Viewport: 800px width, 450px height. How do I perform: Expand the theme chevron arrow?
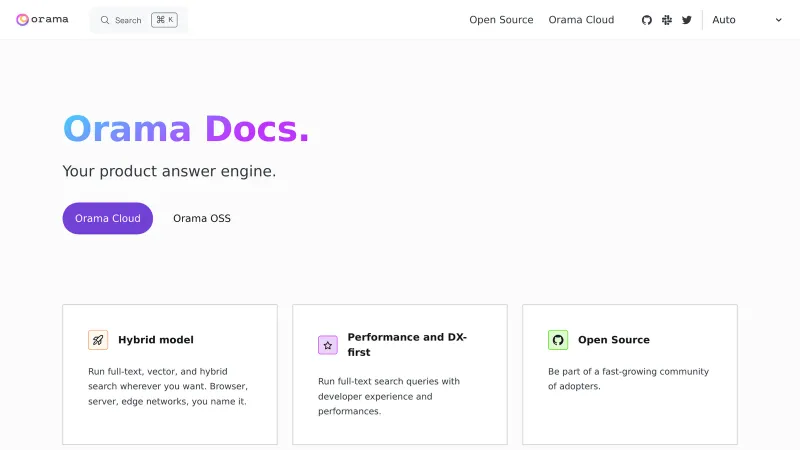[x=779, y=20]
